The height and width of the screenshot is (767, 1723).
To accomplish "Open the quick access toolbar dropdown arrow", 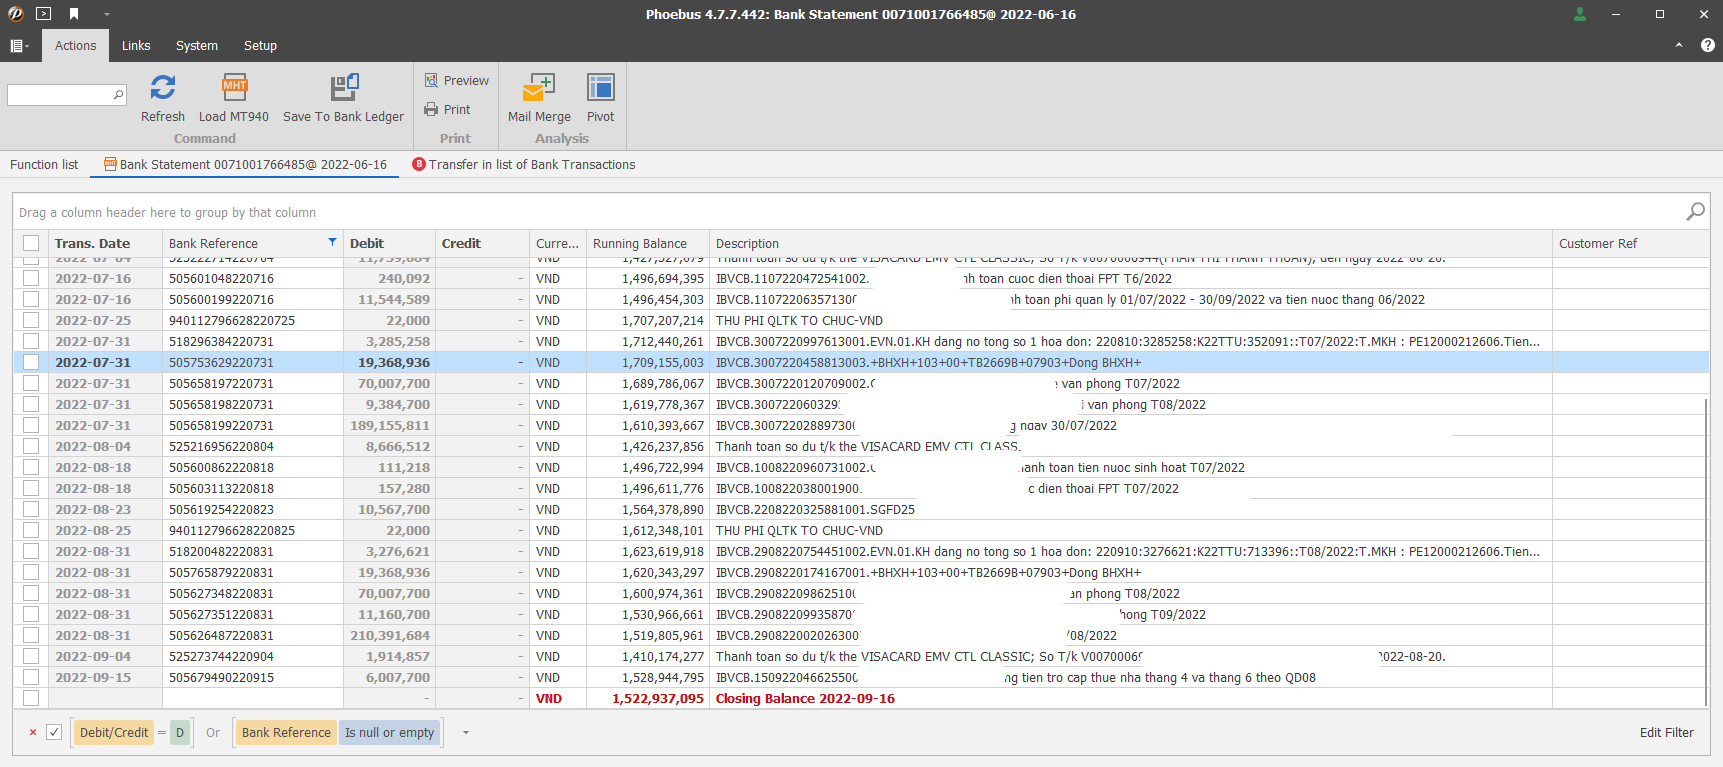I will click(106, 14).
